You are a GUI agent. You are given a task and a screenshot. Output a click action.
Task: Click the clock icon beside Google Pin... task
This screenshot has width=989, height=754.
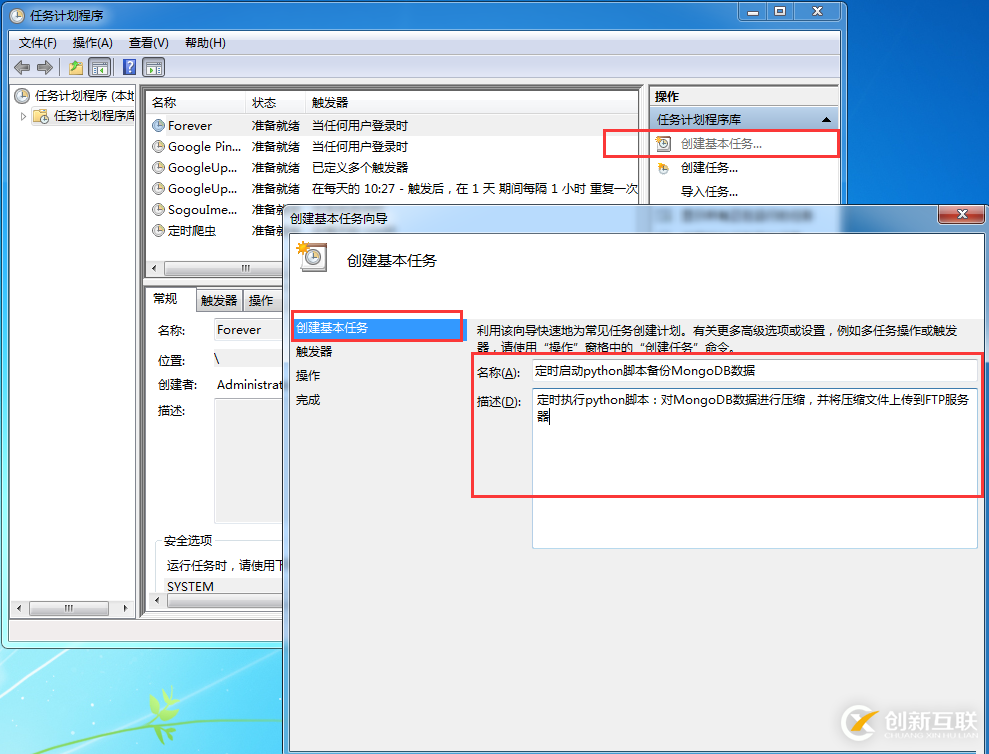(x=158, y=146)
